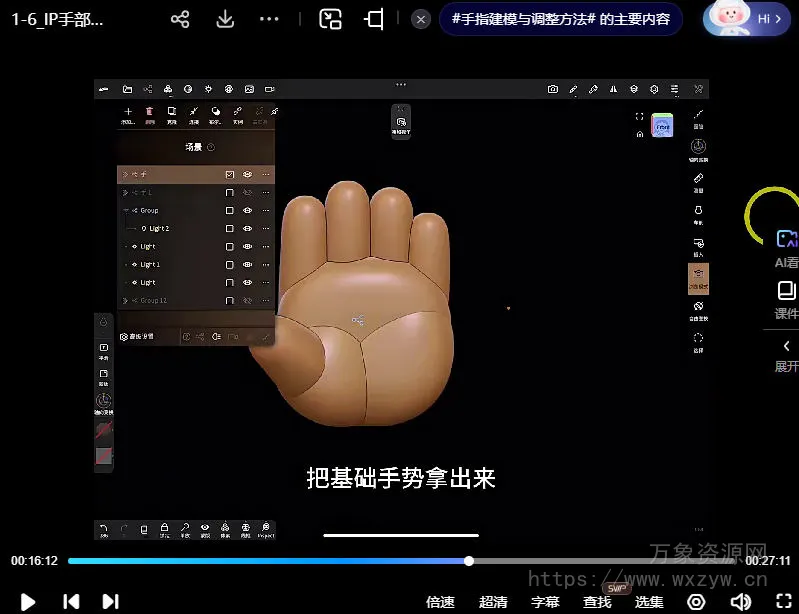Collapse the Group tree node arrow
The height and width of the screenshot is (614, 799).
(126, 211)
